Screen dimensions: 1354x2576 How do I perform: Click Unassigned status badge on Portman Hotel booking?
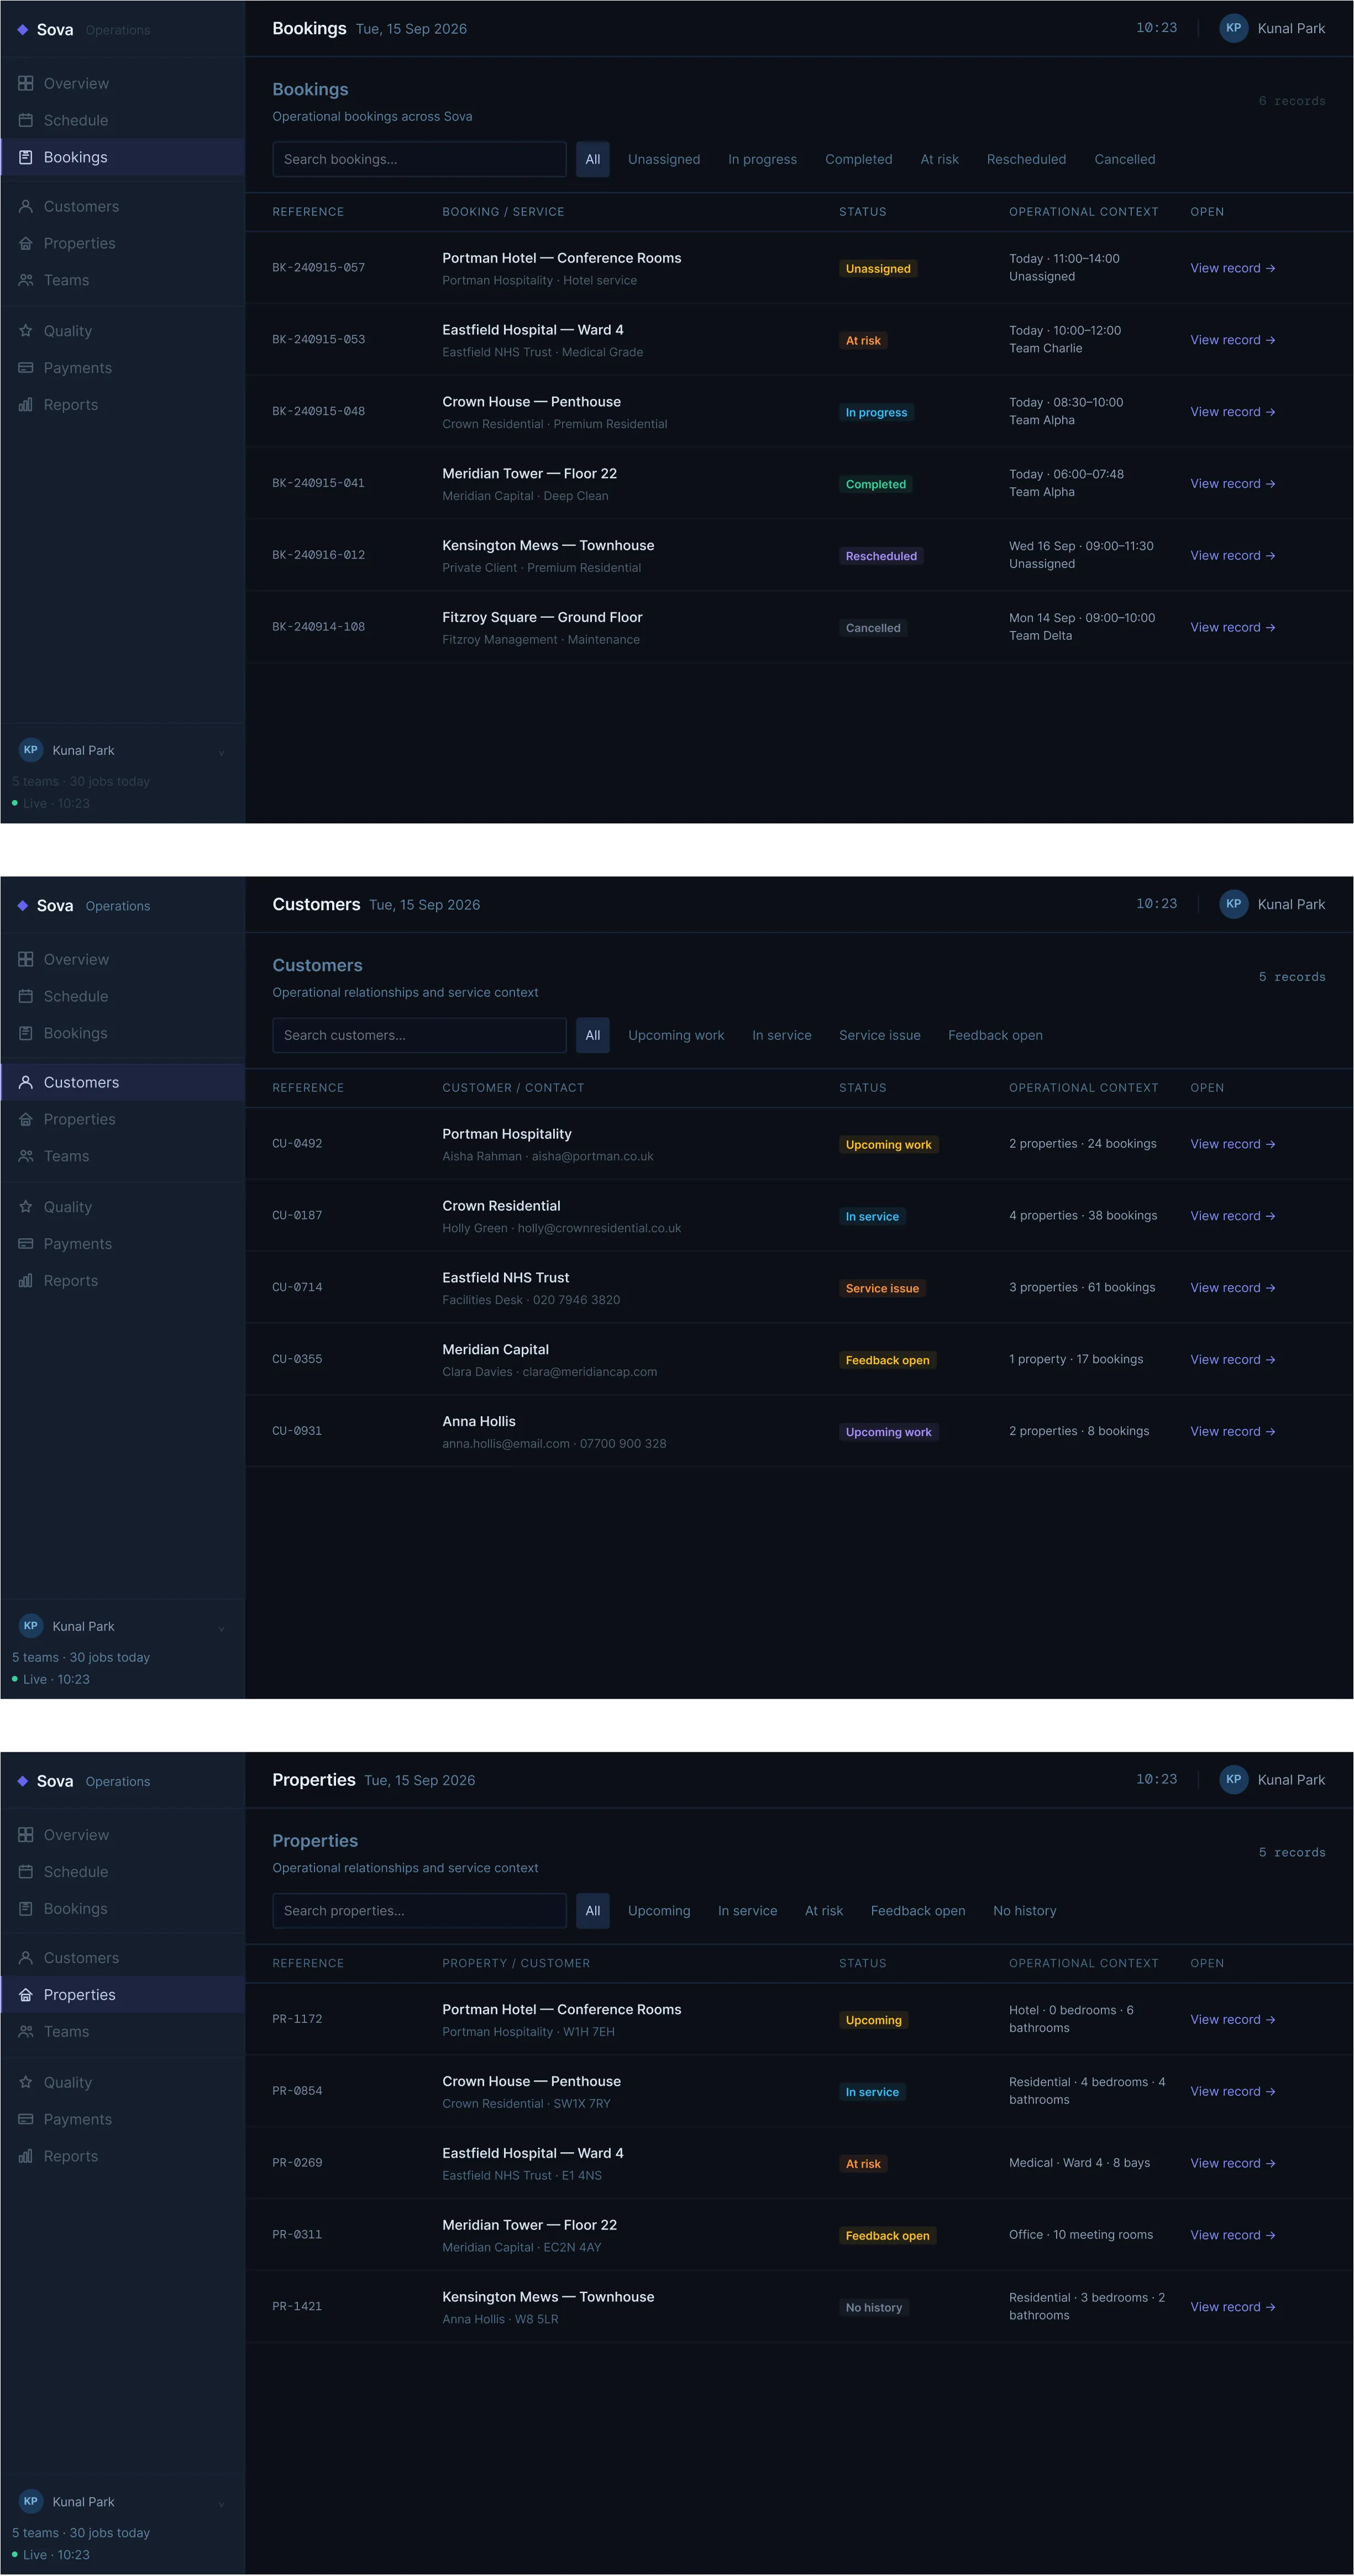click(878, 269)
